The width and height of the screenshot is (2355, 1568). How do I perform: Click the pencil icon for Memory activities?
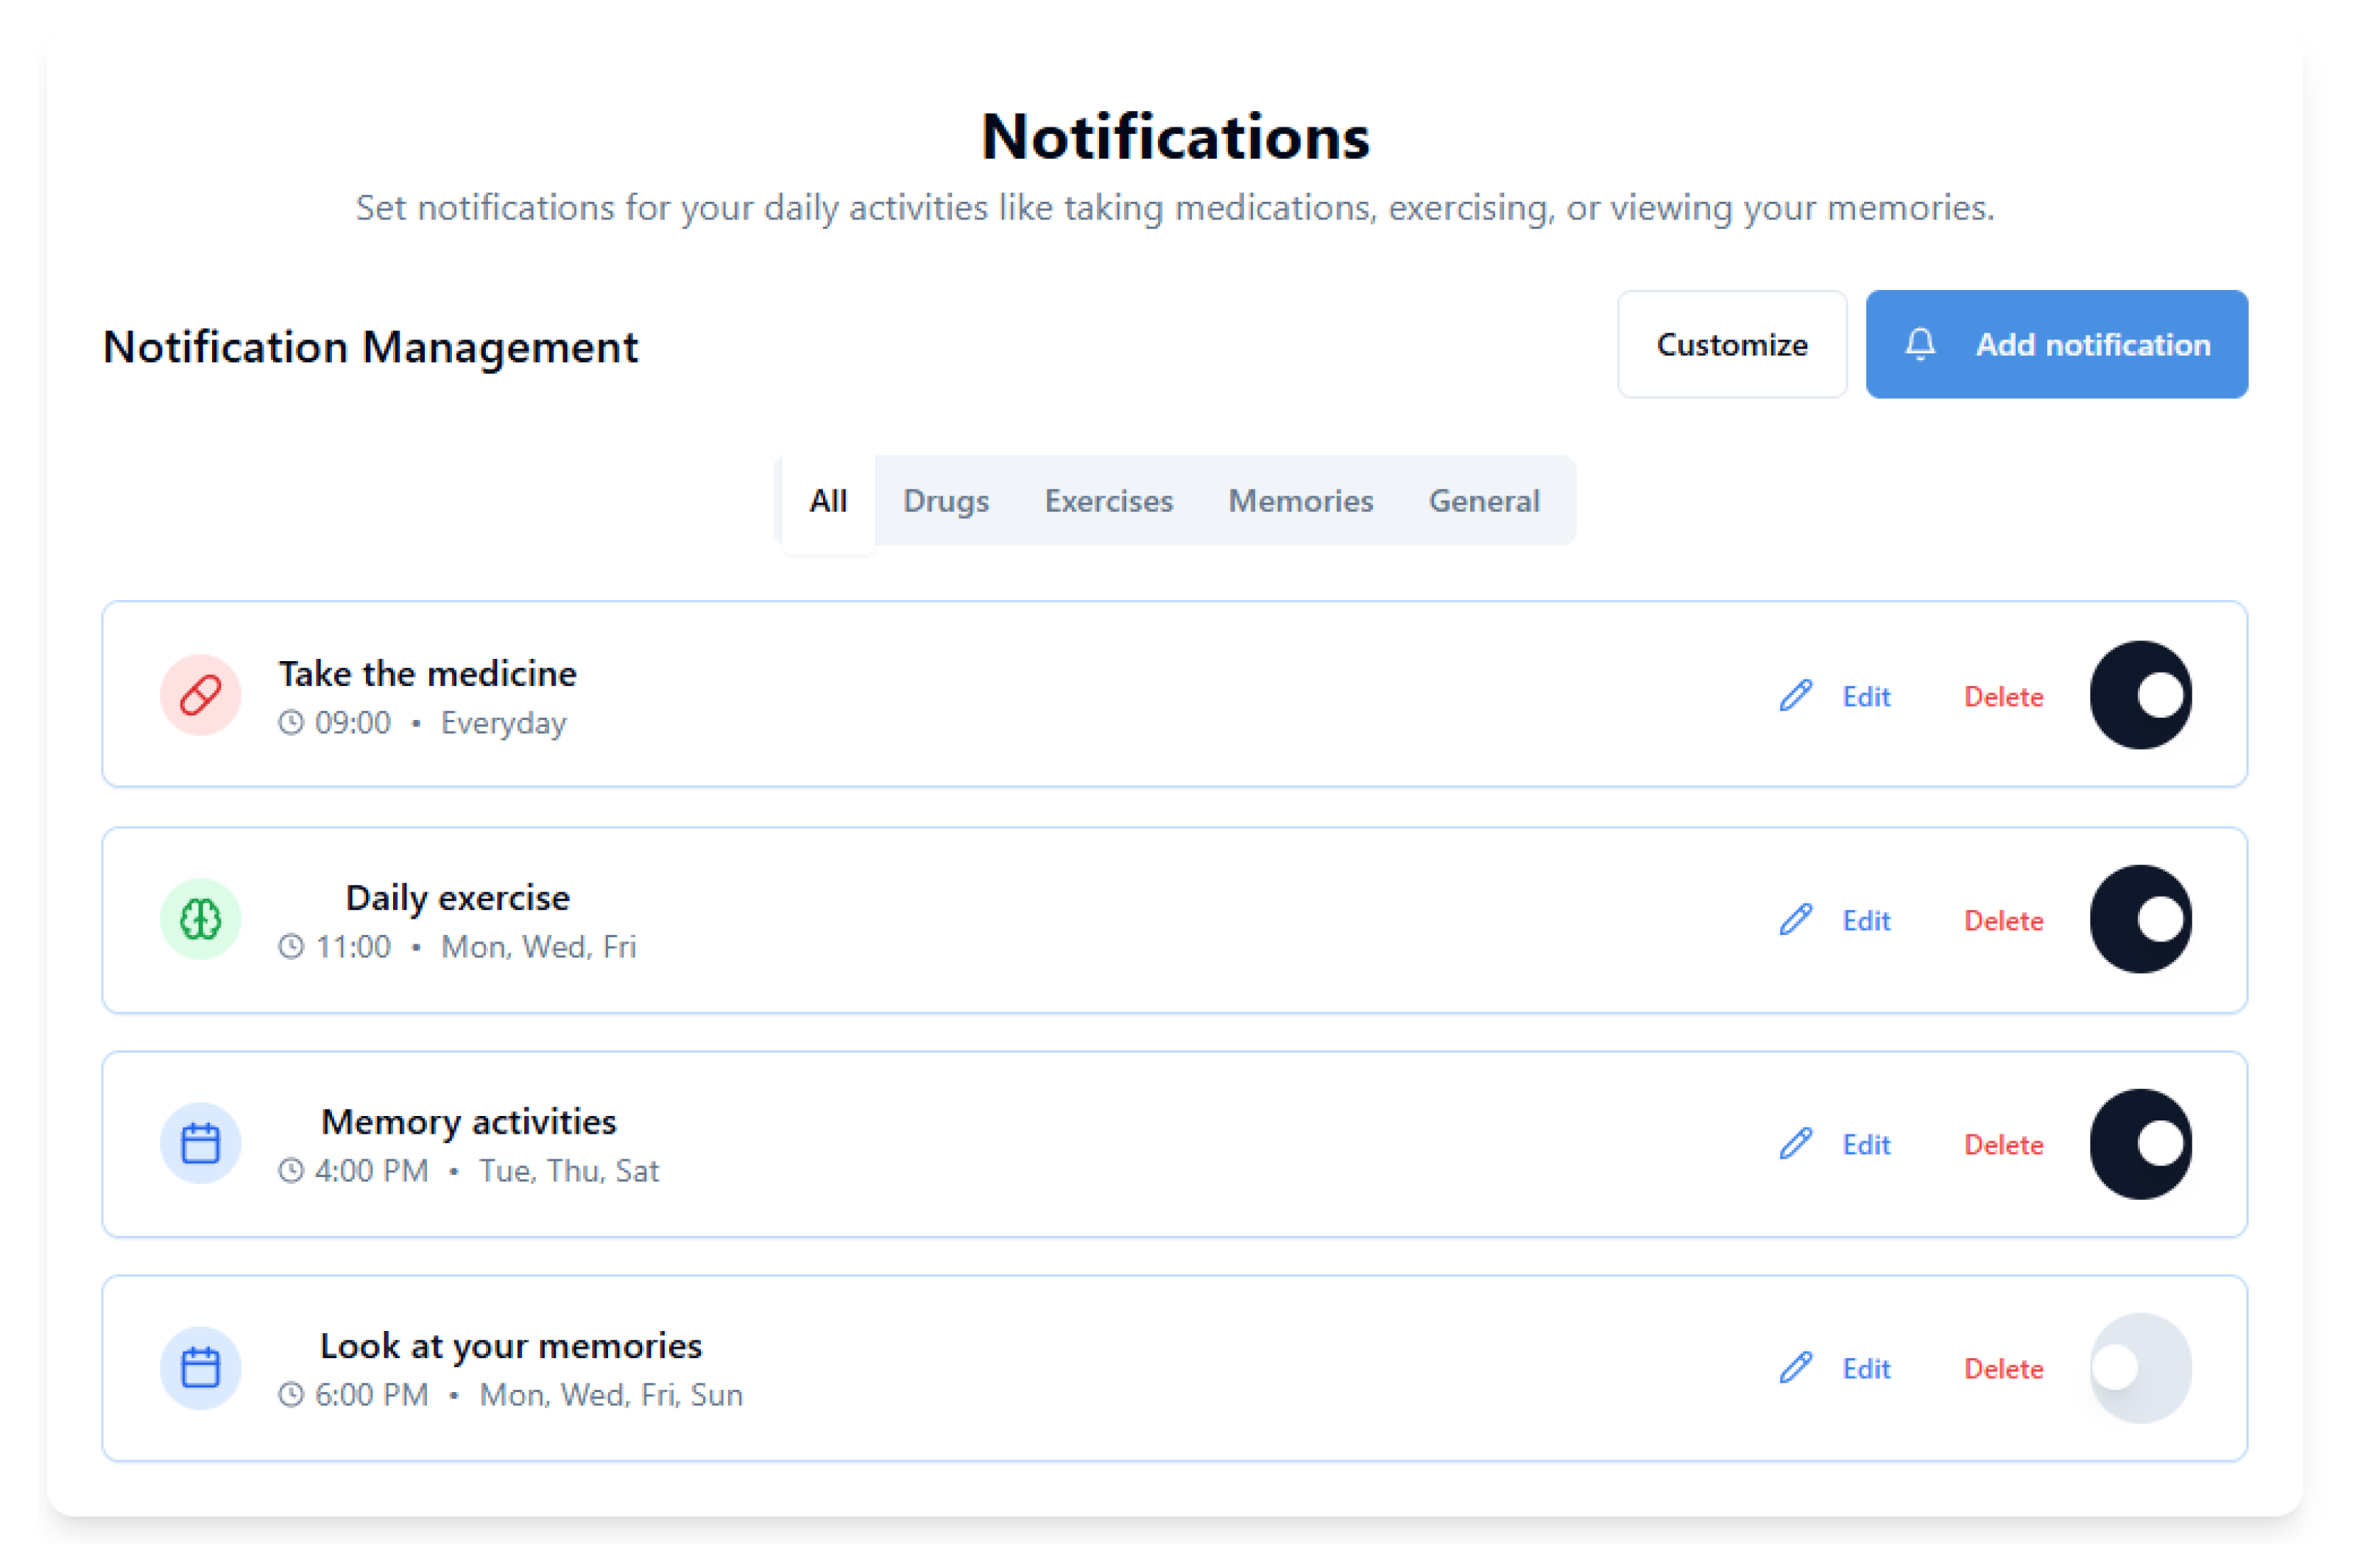1796,1143
